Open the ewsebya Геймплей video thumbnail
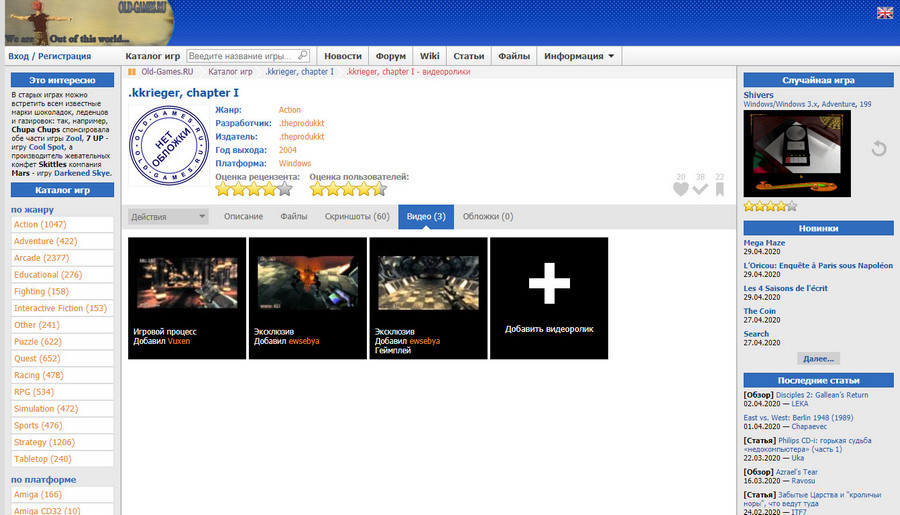 click(428, 283)
